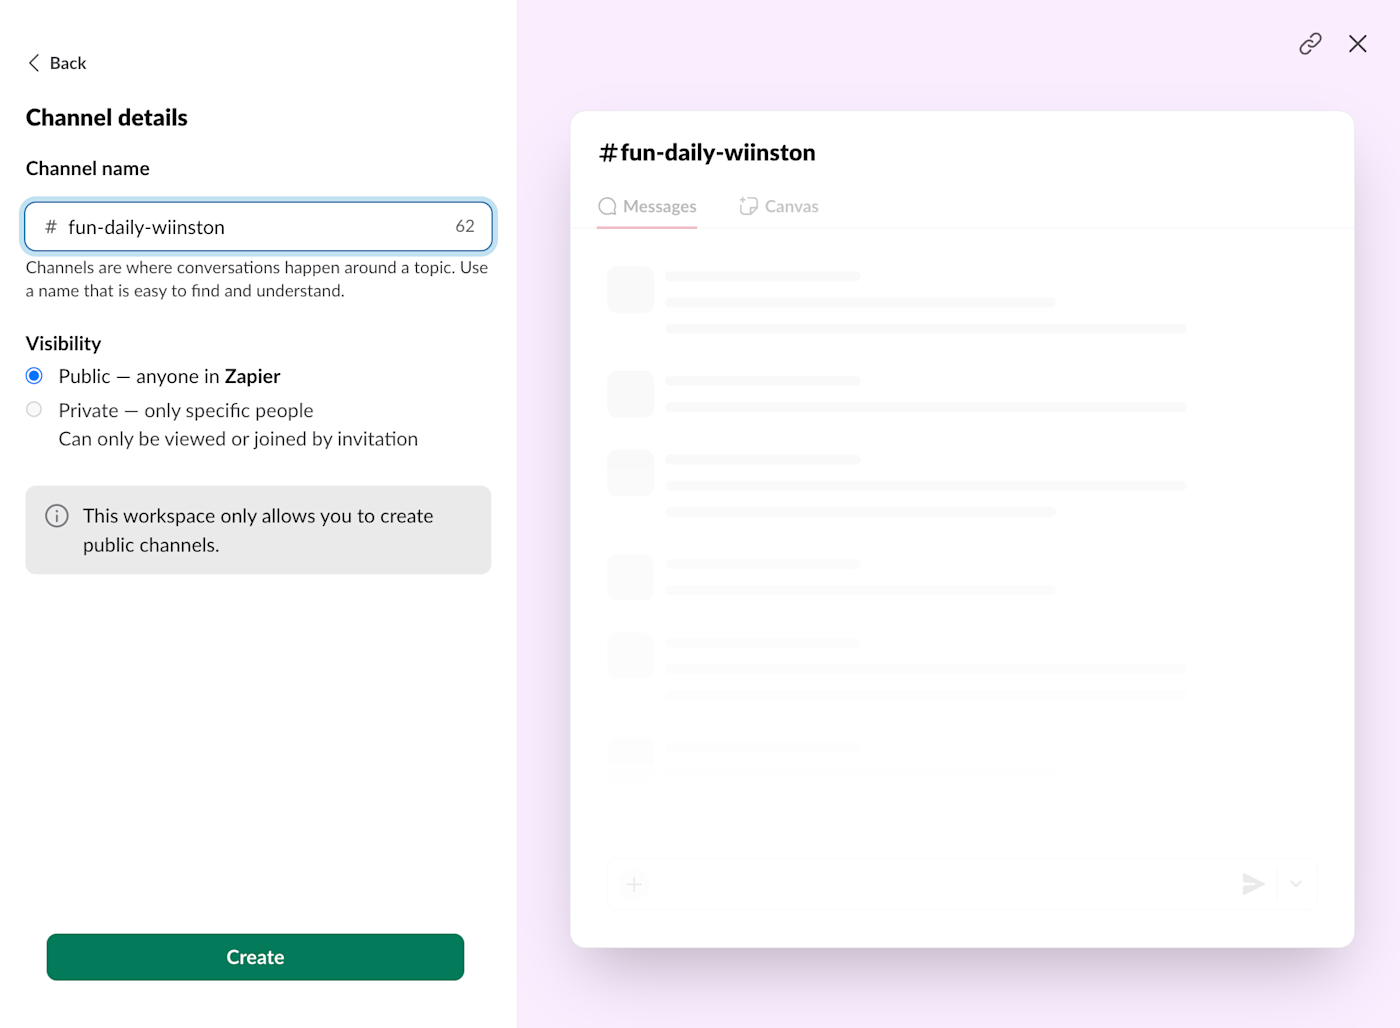This screenshot has width=1400, height=1028.
Task: Click the 'Channels are where conversations happen' help text
Action: tap(257, 279)
